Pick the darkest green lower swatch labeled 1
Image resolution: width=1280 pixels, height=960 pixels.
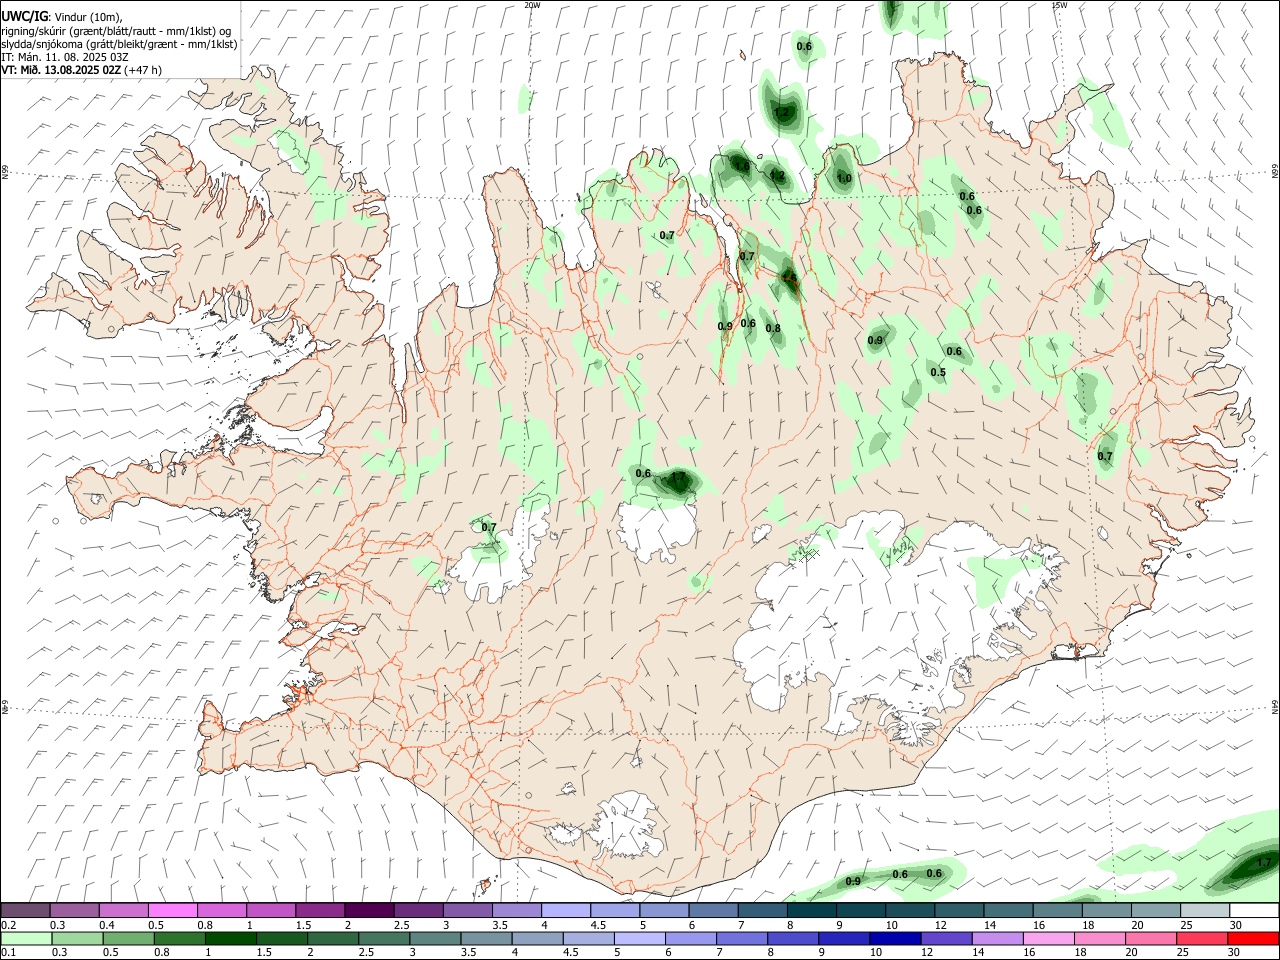(x=230, y=938)
